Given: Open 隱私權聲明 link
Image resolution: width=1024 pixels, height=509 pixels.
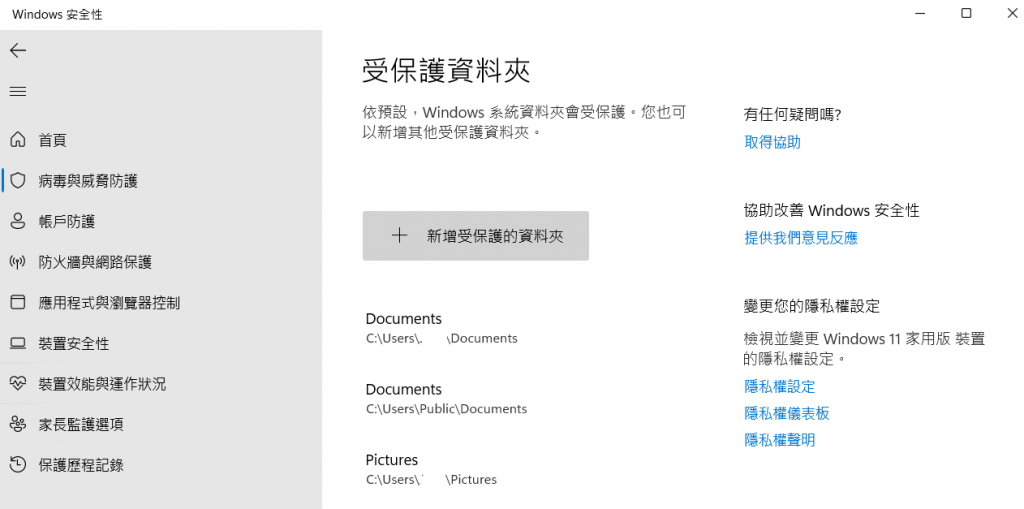Looking at the screenshot, I should [780, 440].
